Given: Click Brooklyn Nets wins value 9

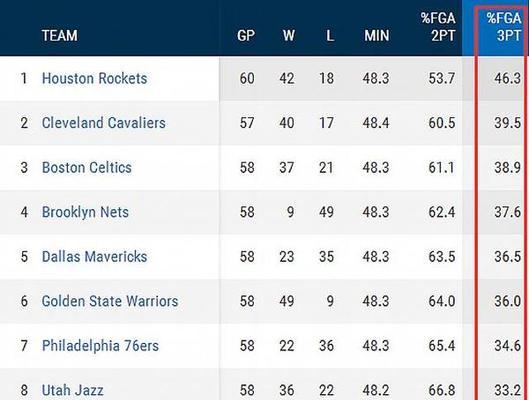Looking at the screenshot, I should click(x=290, y=212).
